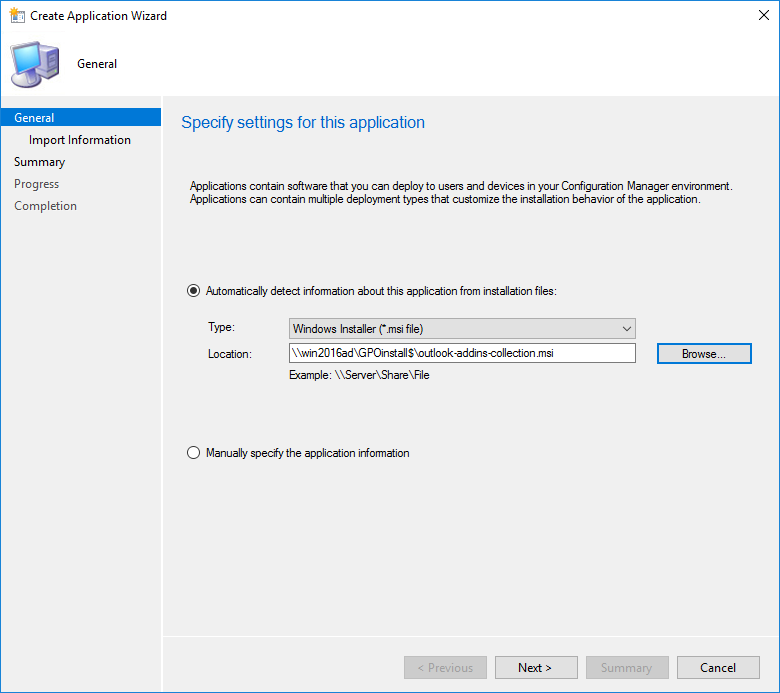Screen dimensions: 780x693
Task: Click the 'Location:' label
Action: point(230,354)
